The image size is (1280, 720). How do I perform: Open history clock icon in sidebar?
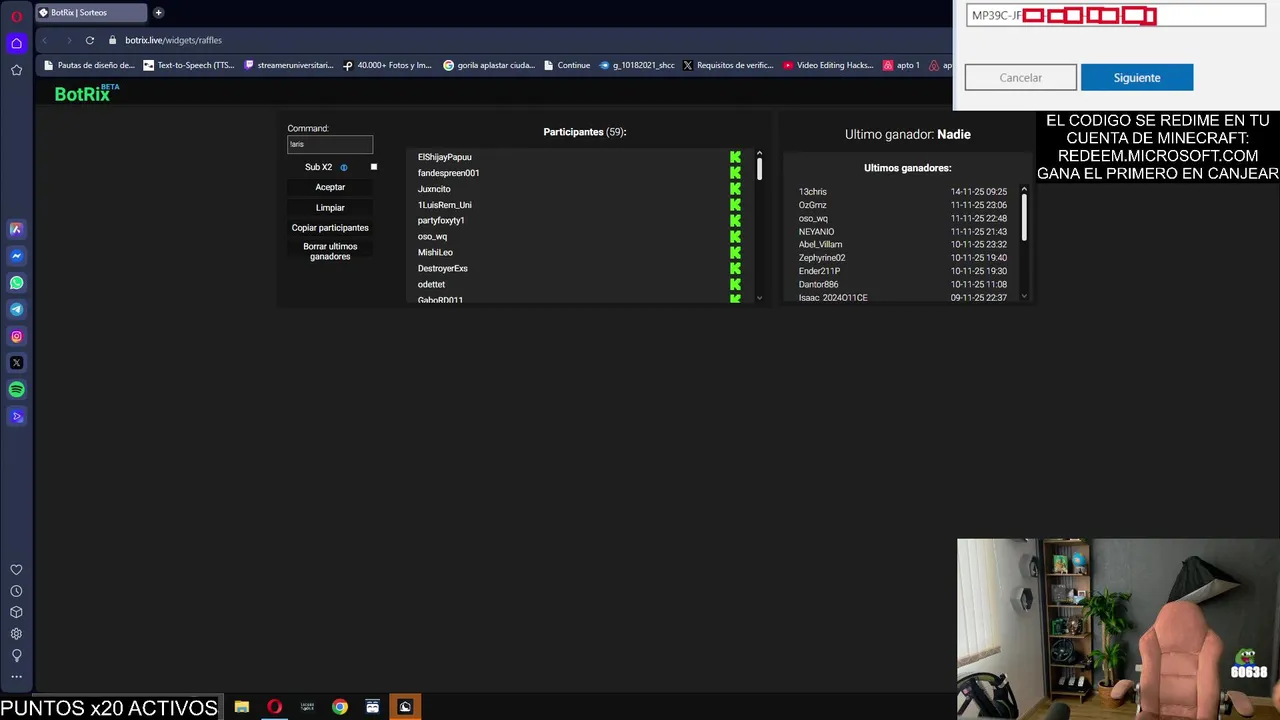pyautogui.click(x=16, y=591)
